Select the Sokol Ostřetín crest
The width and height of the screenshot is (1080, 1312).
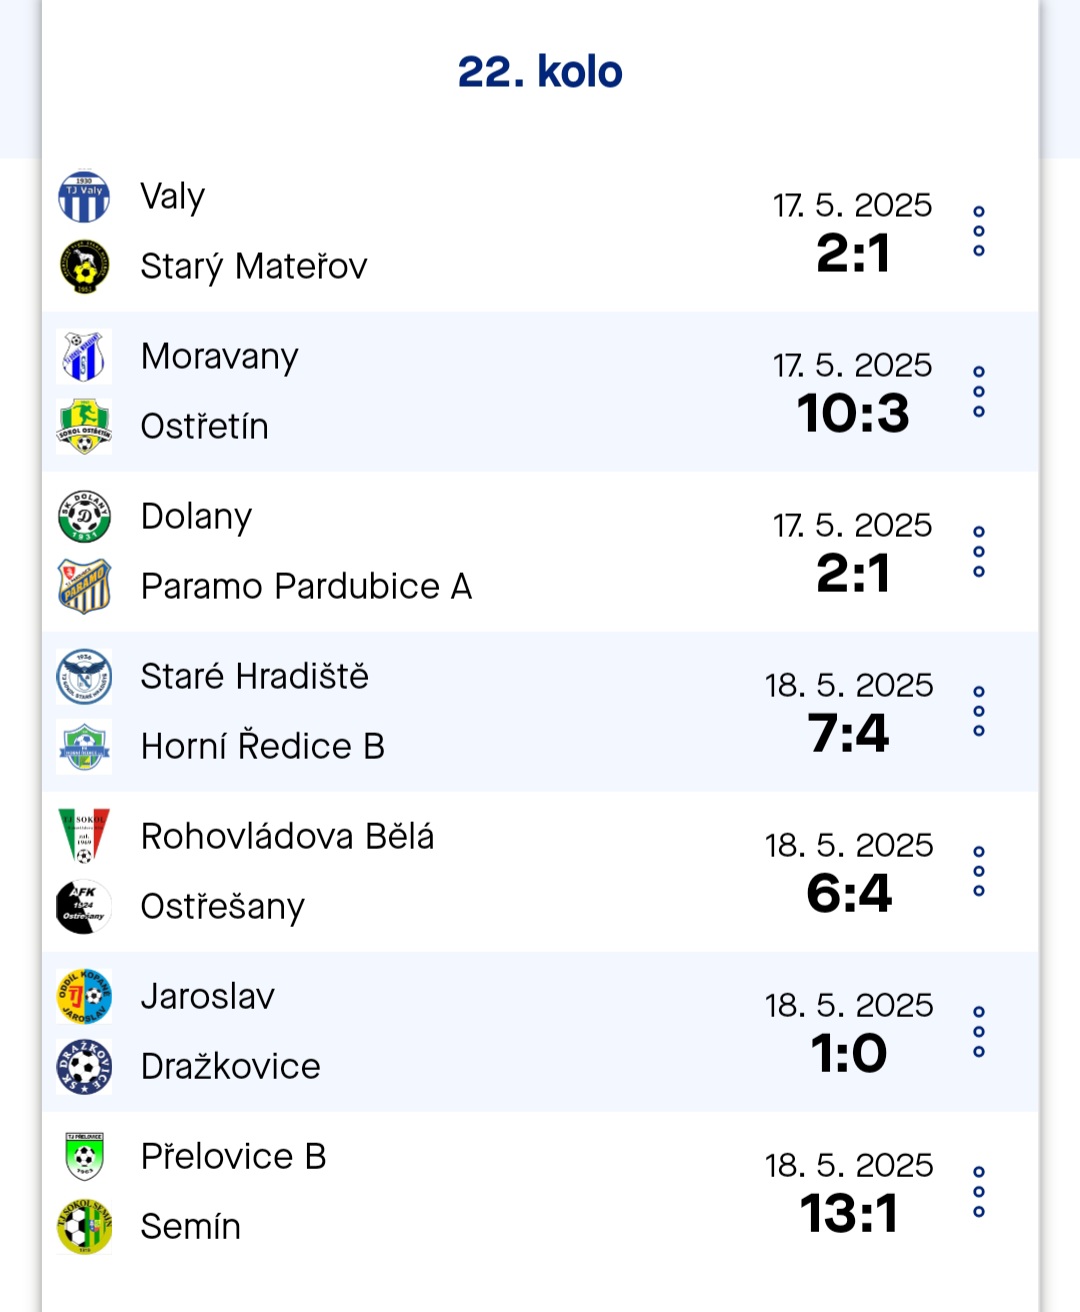84,426
